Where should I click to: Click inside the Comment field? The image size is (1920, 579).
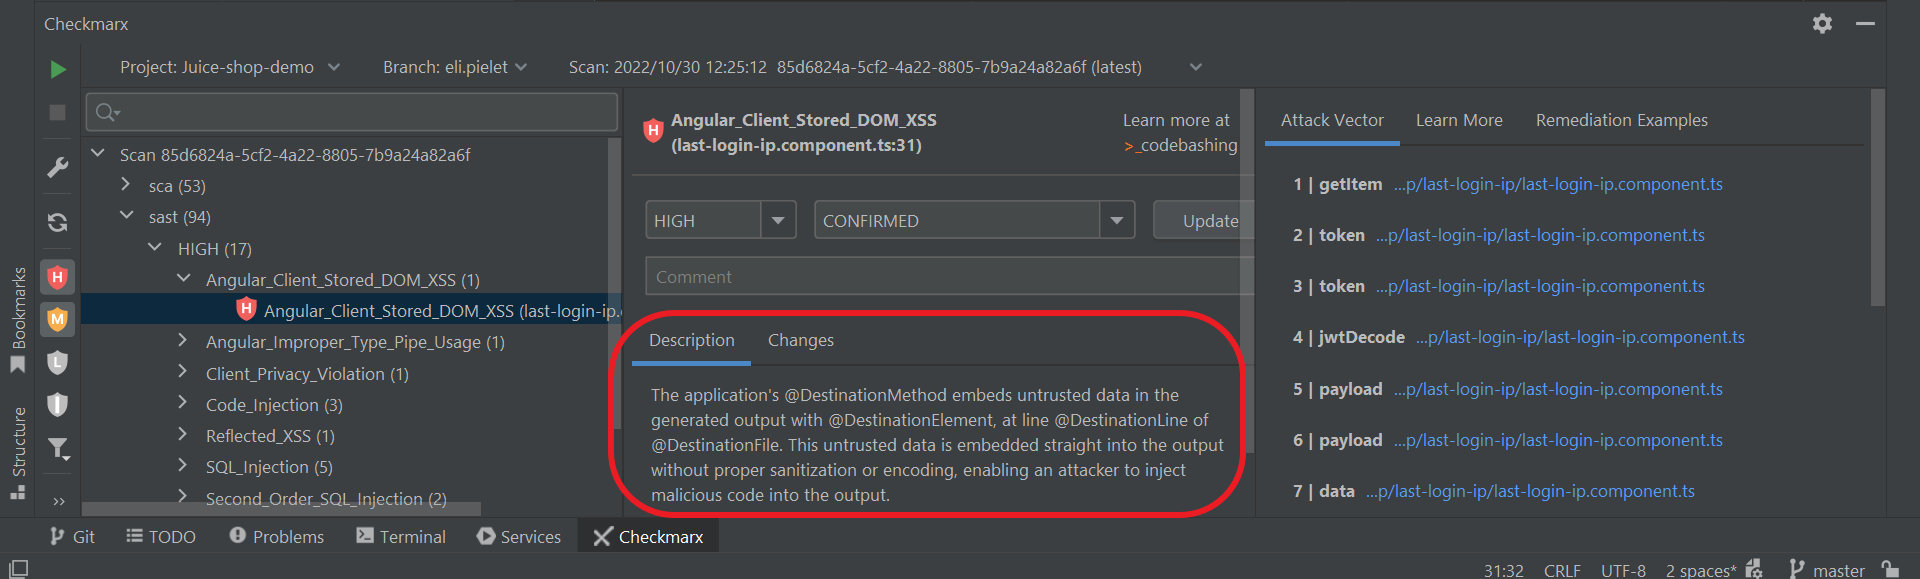949,277
